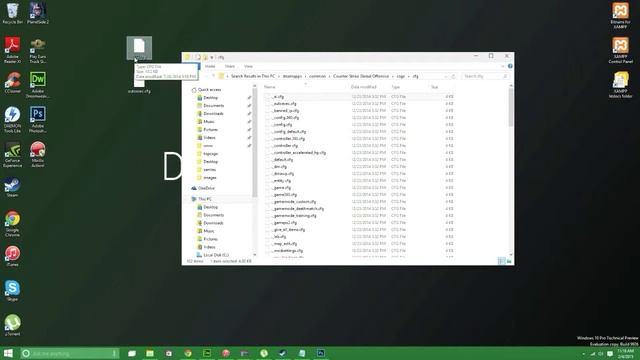640x360 pixels.
Task: Select Downloads under Quick access
Action: [x=213, y=114]
